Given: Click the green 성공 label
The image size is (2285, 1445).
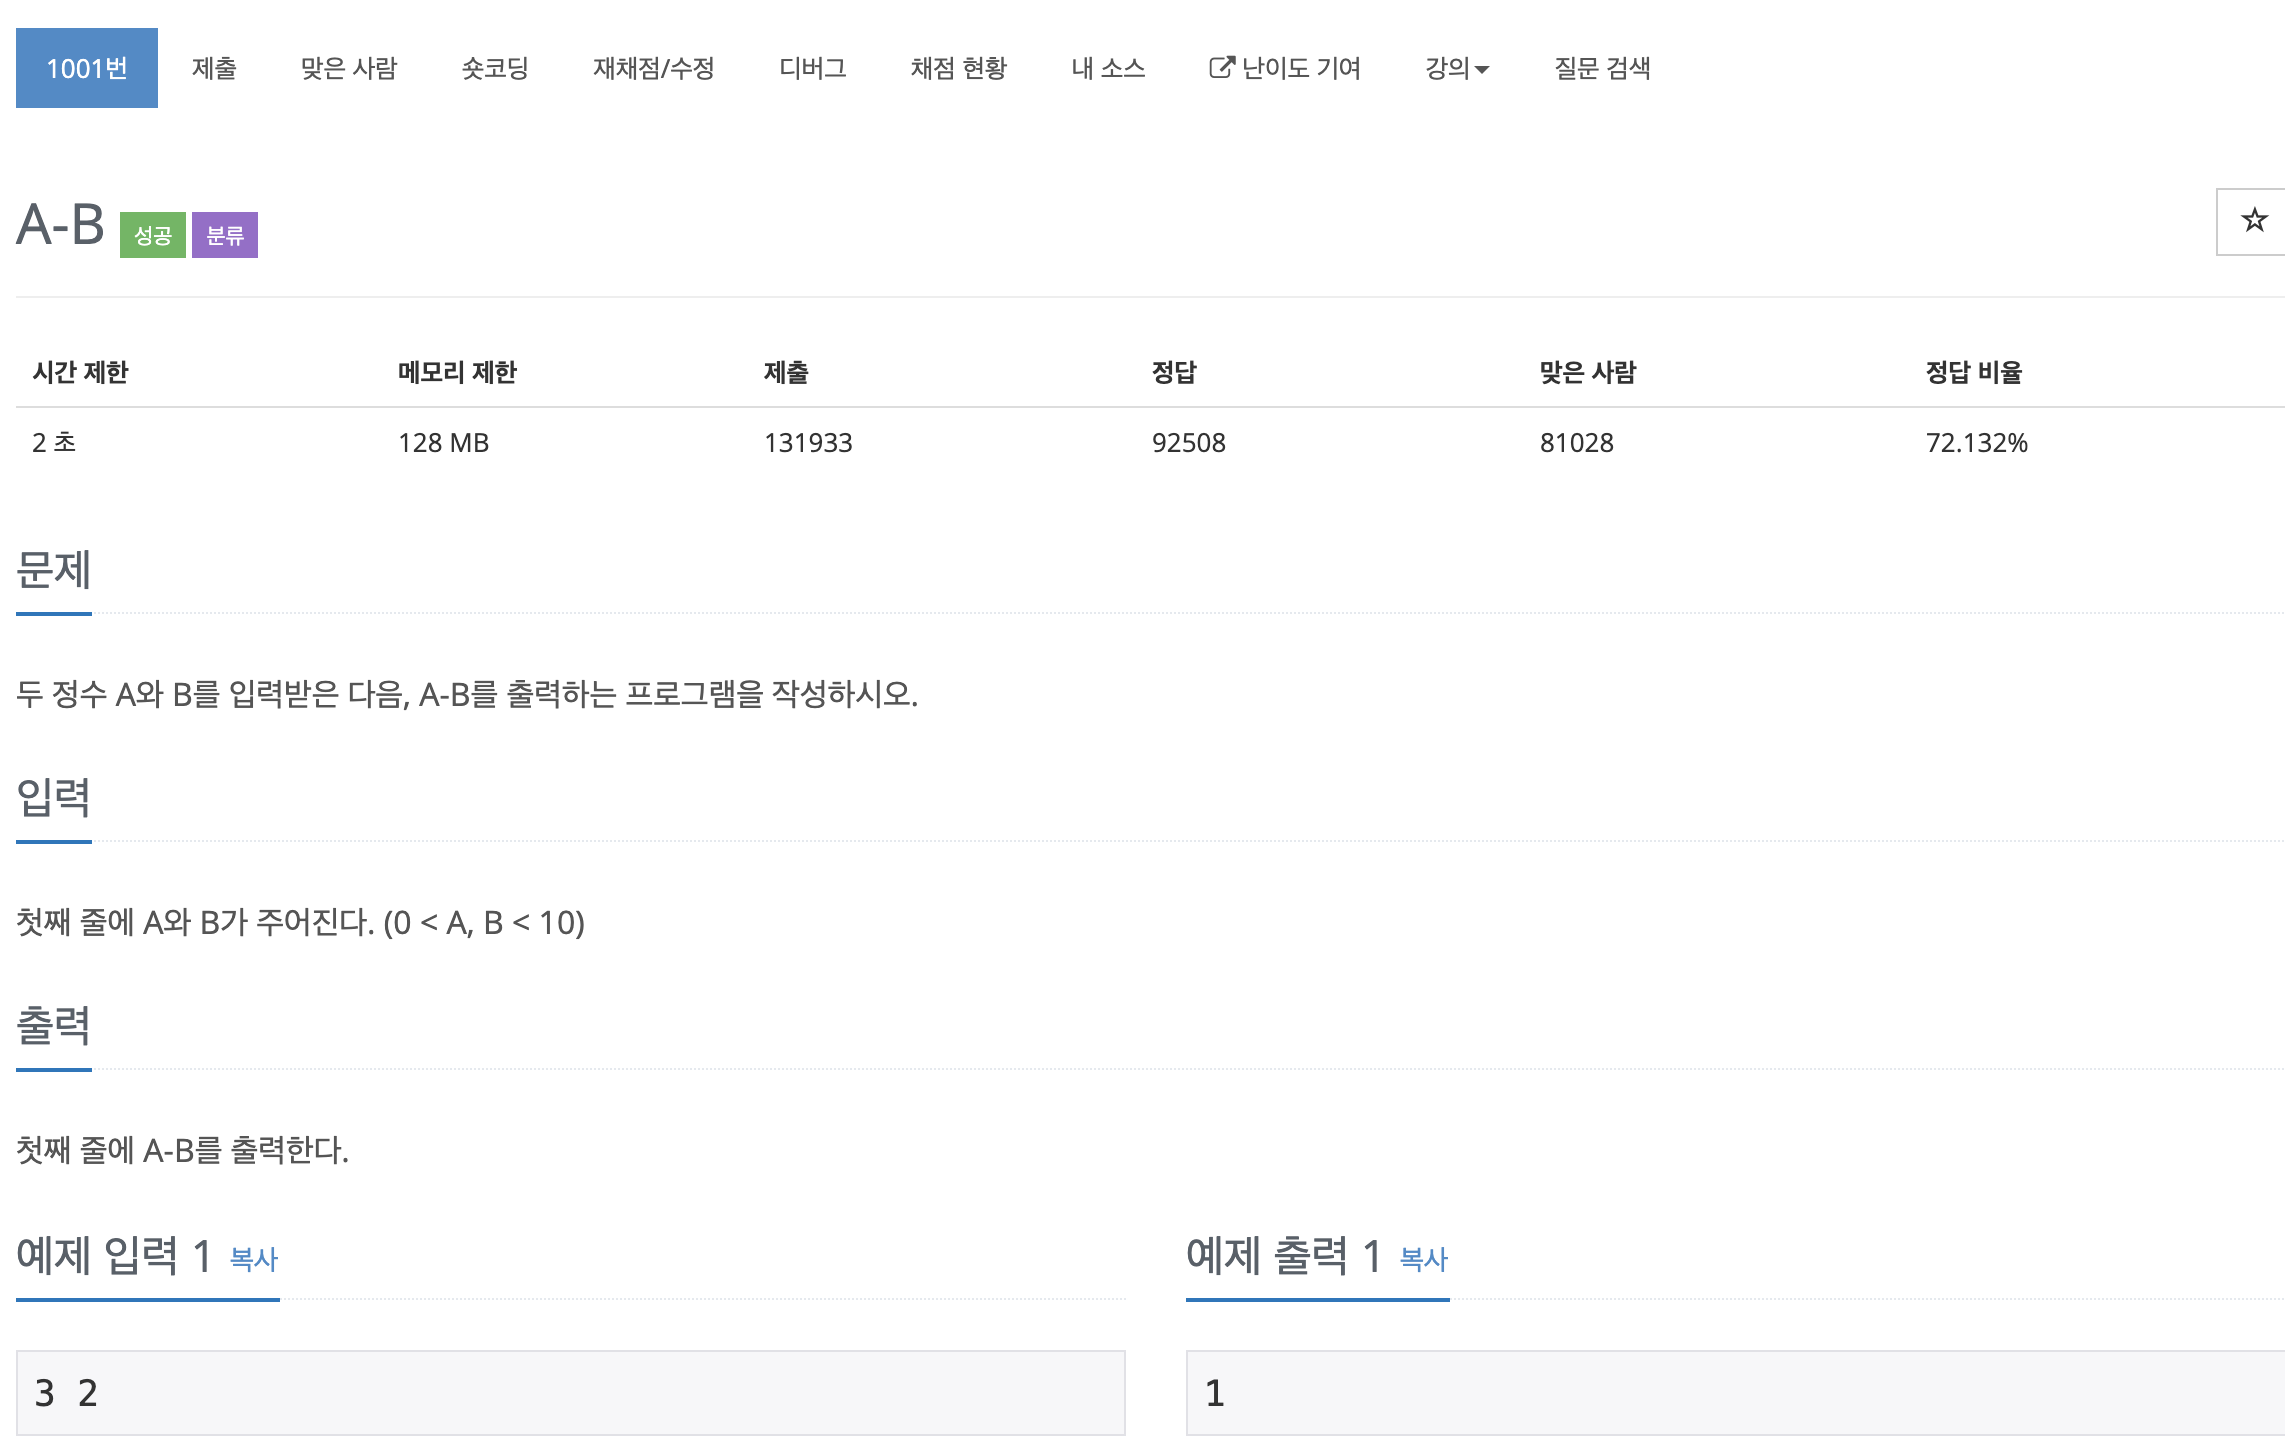Looking at the screenshot, I should click(x=153, y=236).
